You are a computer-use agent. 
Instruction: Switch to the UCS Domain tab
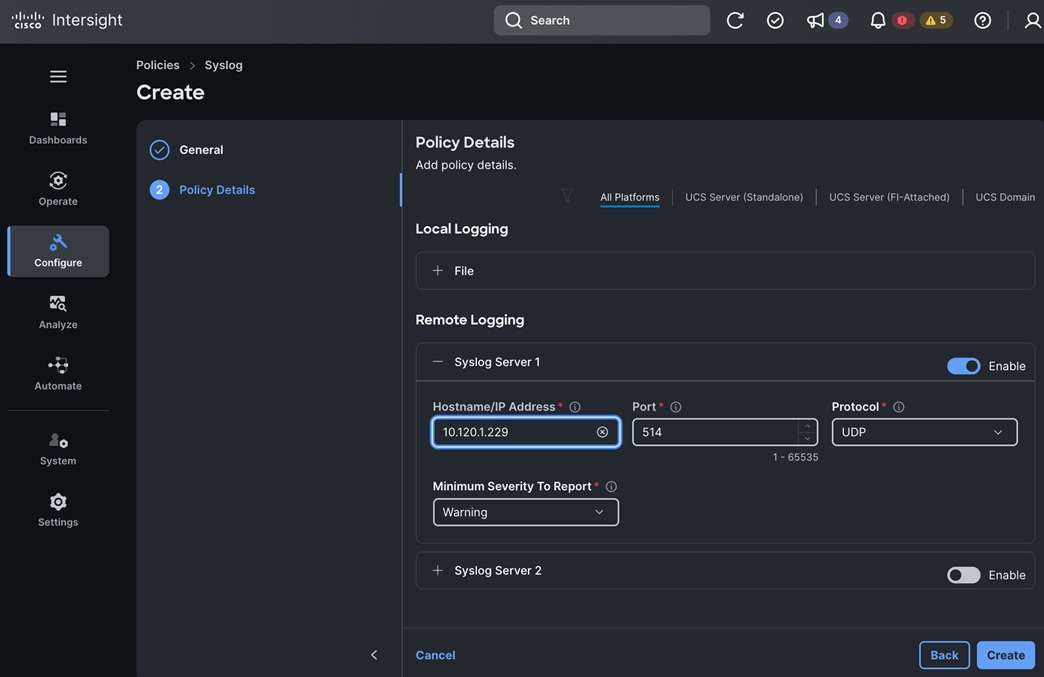coord(1005,197)
